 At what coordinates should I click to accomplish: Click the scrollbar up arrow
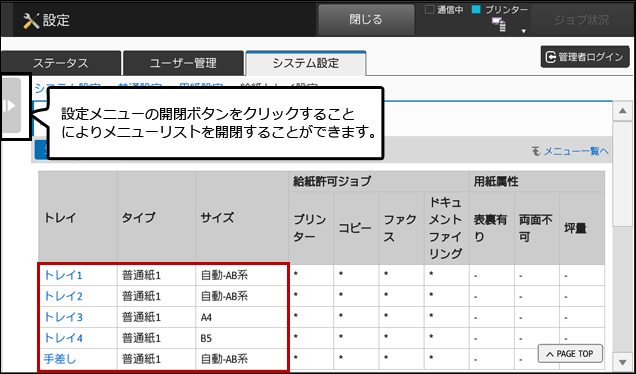pos(622,111)
